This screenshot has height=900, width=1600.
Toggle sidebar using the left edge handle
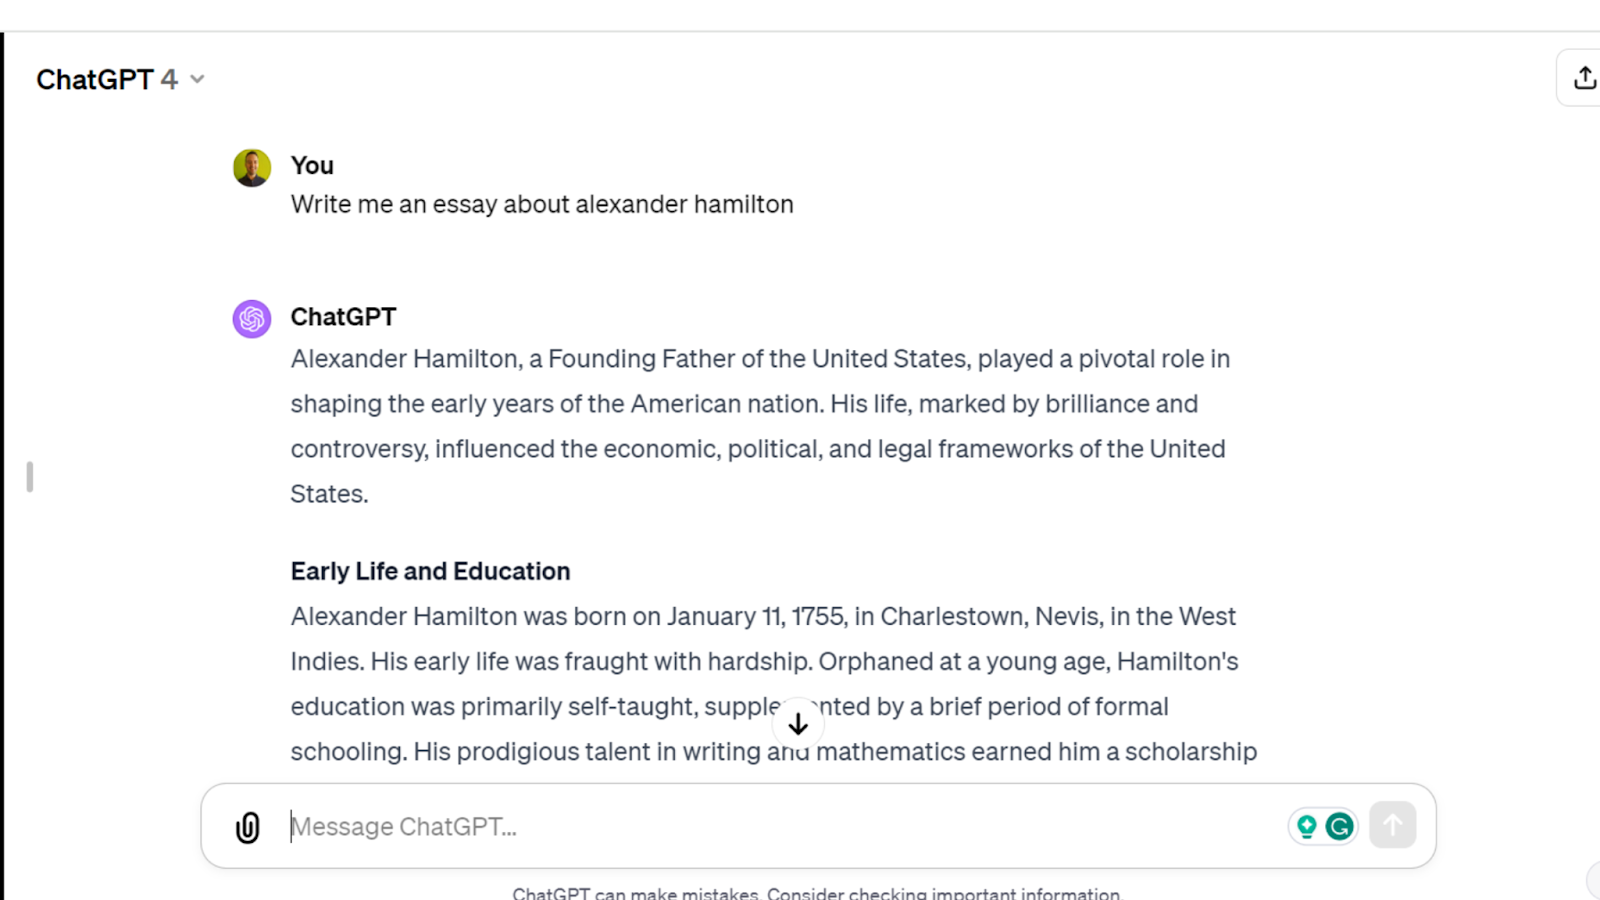point(30,477)
